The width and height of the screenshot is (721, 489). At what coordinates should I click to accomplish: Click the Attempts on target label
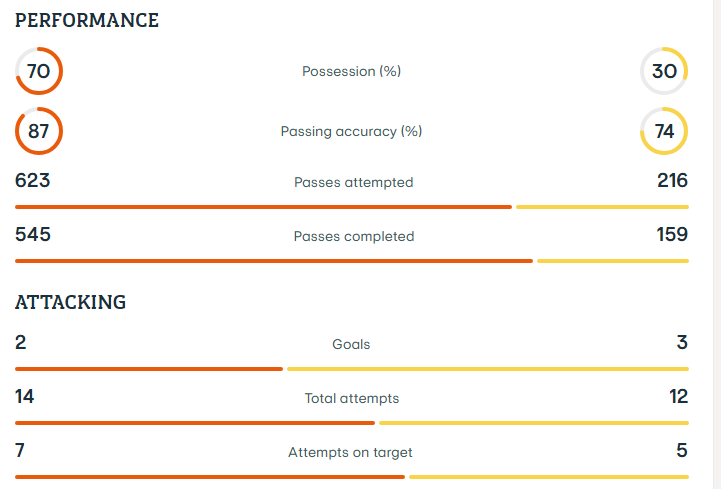click(350, 452)
